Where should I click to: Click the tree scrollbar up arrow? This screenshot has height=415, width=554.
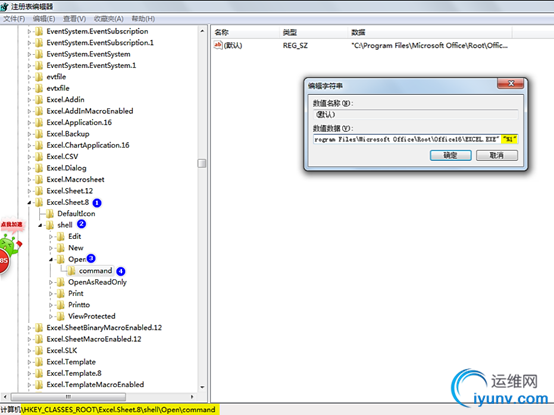point(202,31)
